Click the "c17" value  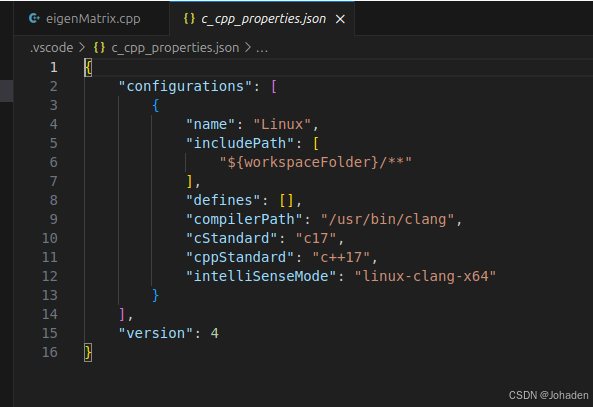point(316,238)
